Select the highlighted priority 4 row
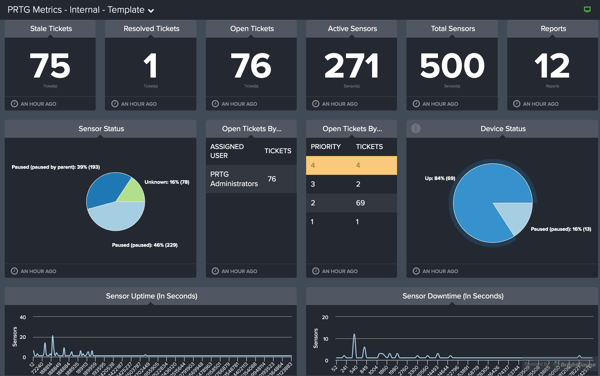Screen dimensions: 600x376 coord(351,166)
